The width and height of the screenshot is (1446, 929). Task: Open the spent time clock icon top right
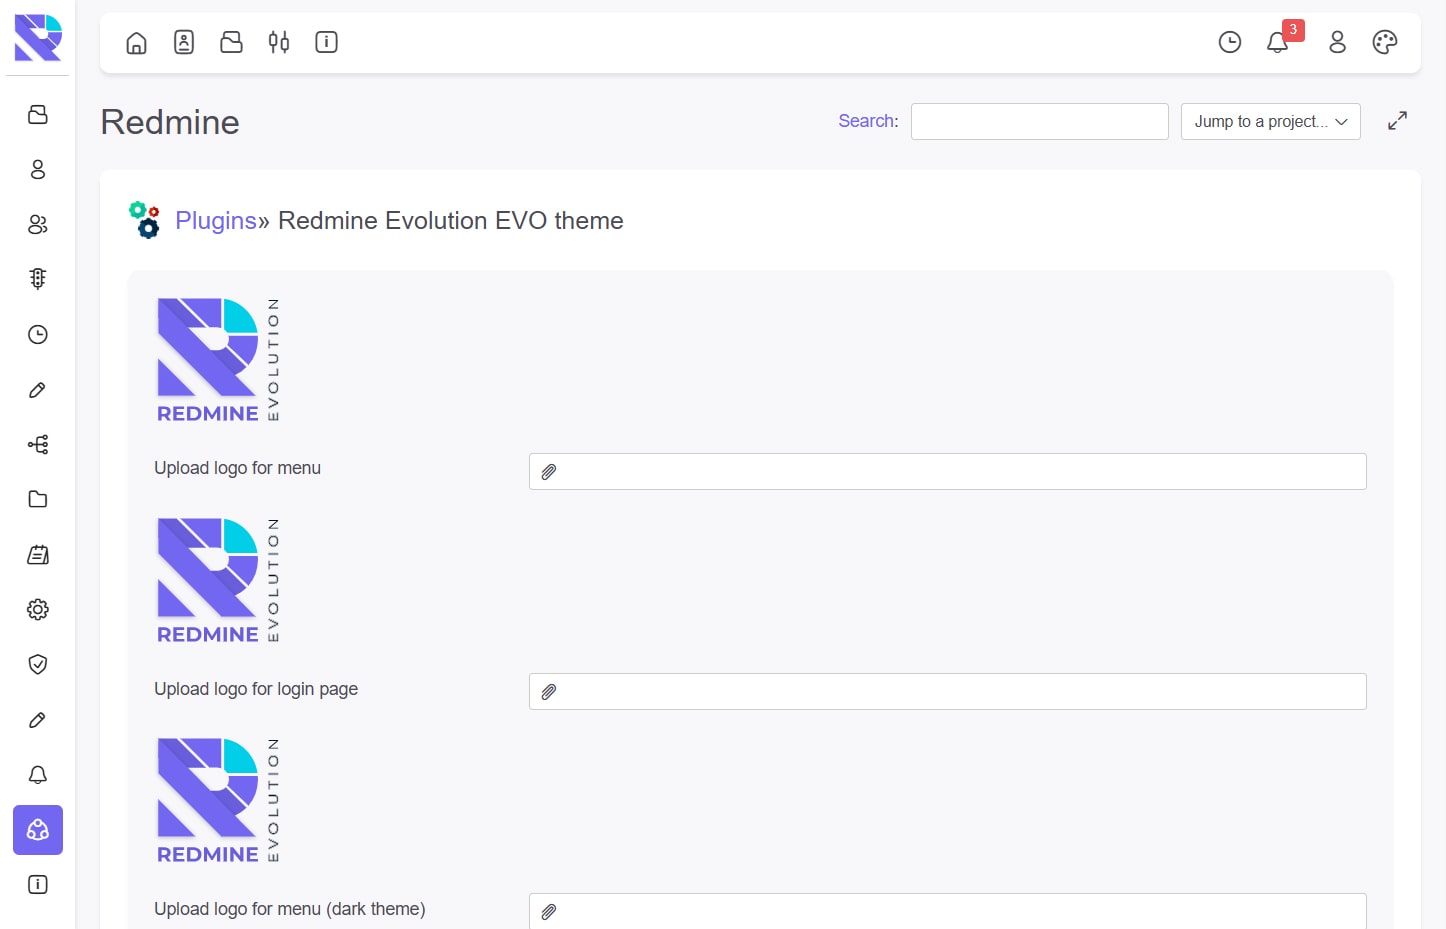1229,43
